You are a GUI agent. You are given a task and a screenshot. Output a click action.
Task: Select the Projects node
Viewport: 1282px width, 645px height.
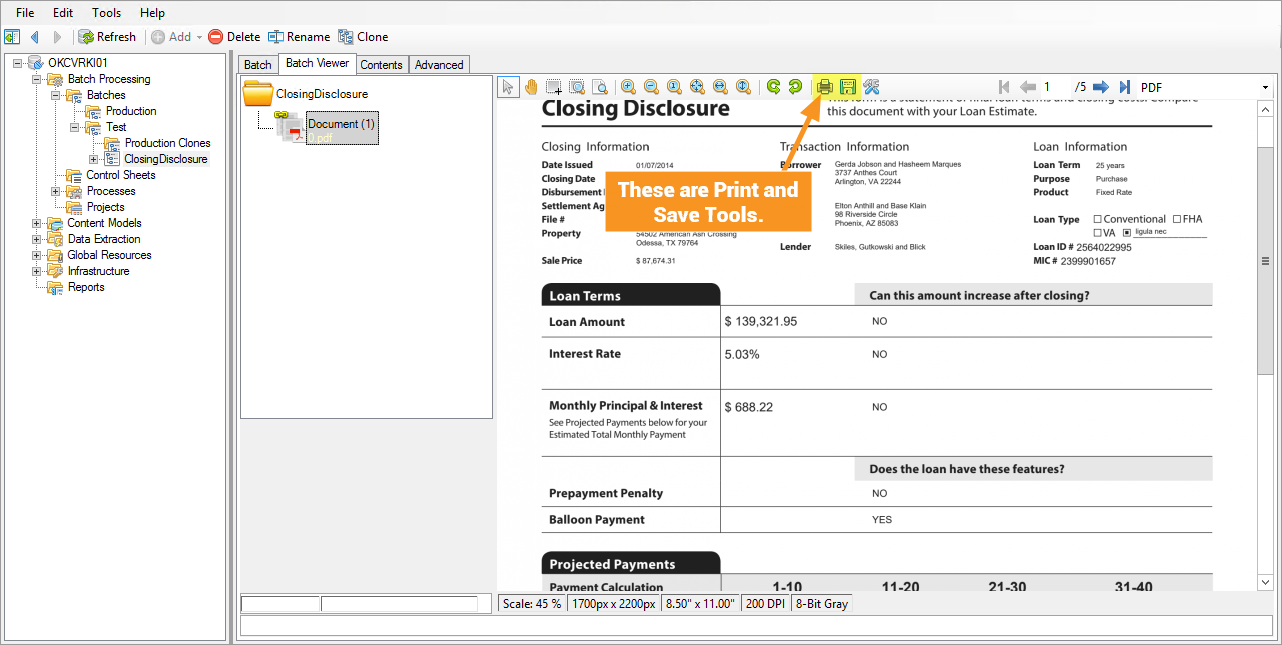point(105,207)
